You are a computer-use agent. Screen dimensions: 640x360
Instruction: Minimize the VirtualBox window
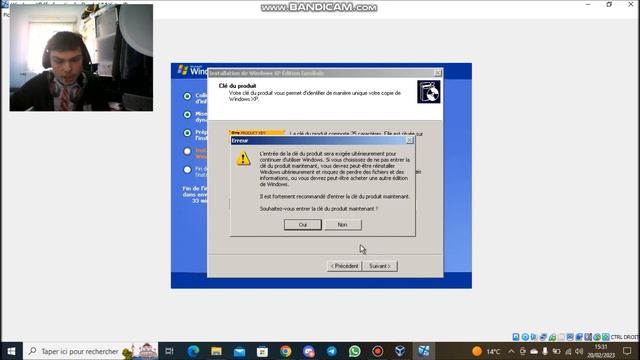coord(588,4)
